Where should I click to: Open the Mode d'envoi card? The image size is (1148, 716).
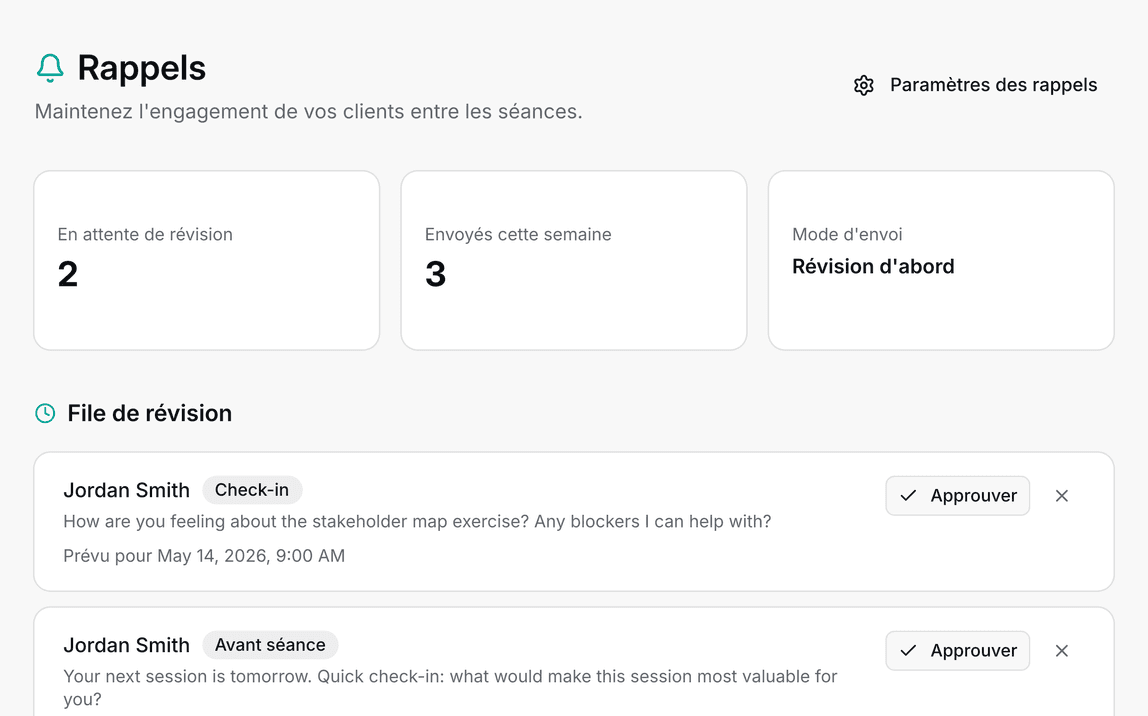click(941, 261)
